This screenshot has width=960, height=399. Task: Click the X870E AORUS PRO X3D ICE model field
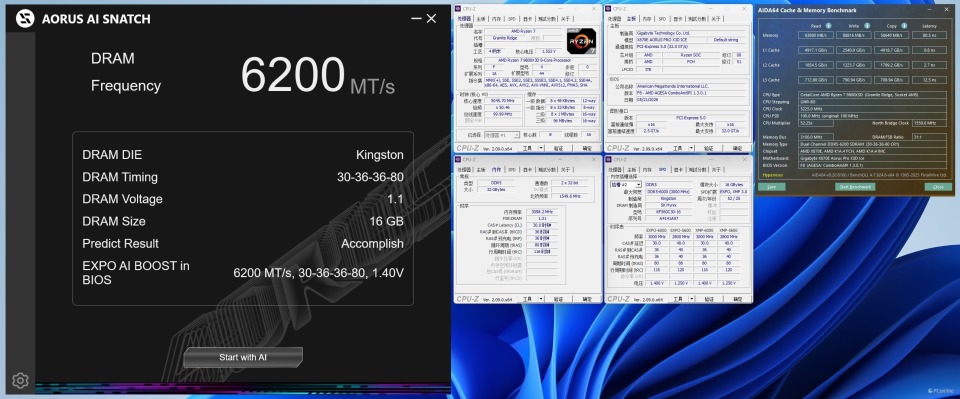click(671, 40)
